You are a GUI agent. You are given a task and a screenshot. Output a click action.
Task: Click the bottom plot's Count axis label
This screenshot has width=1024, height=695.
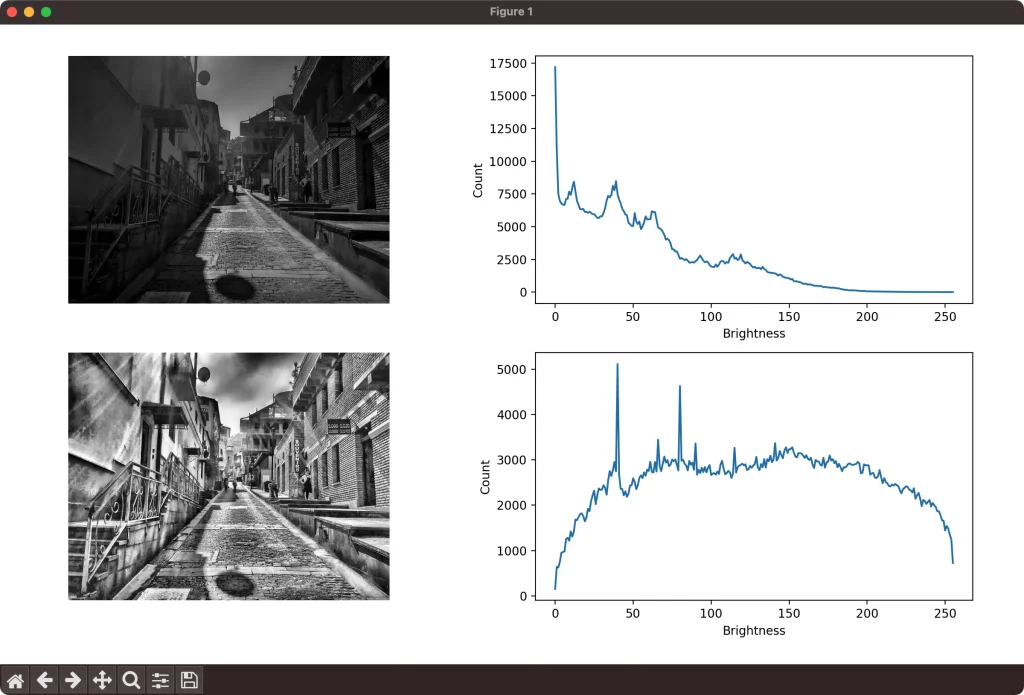click(485, 477)
